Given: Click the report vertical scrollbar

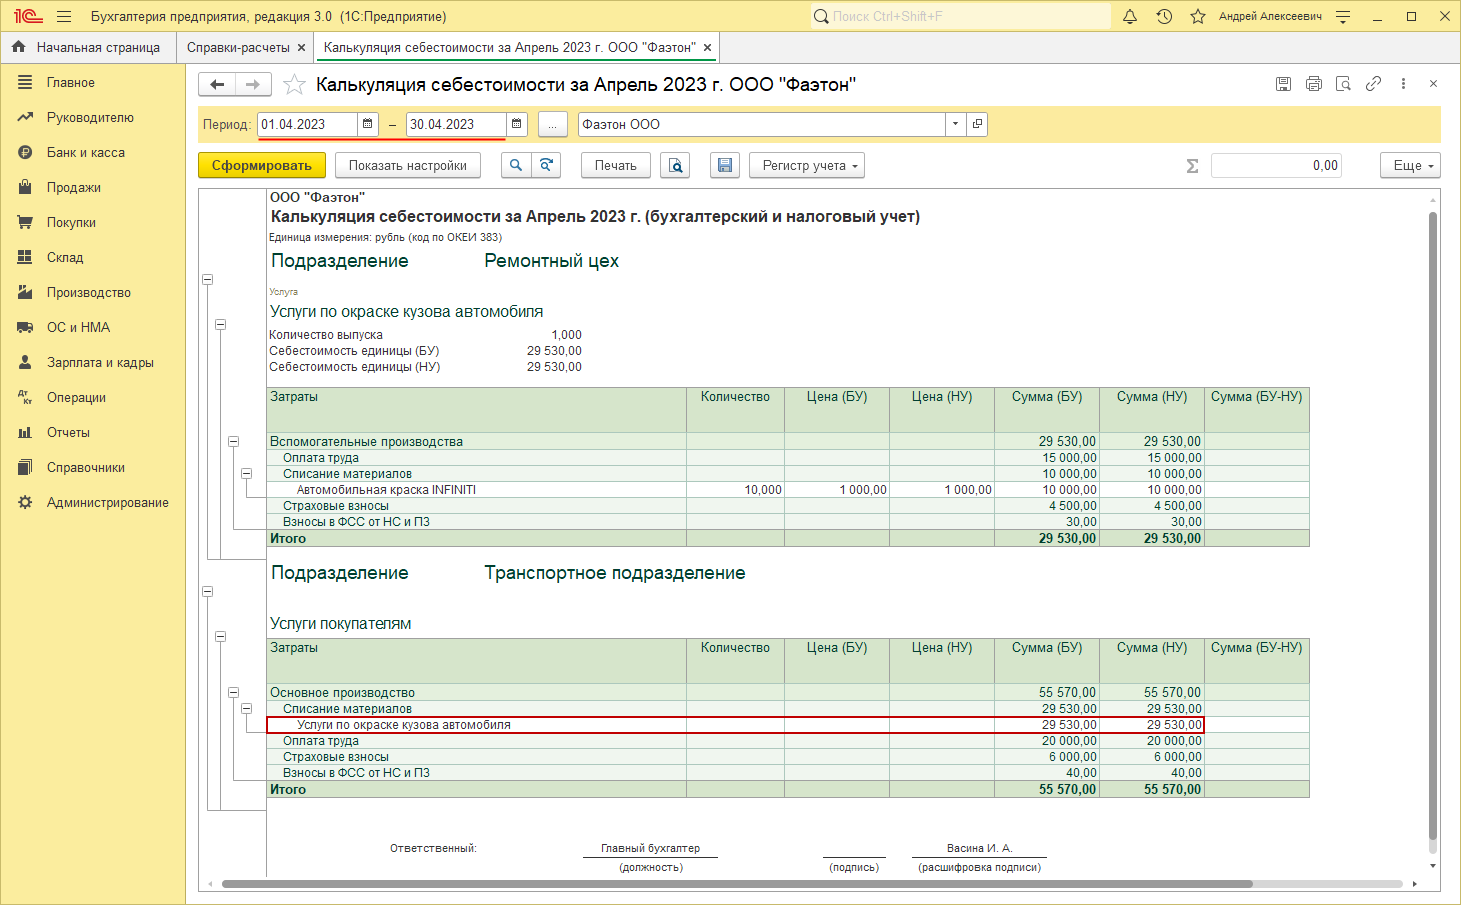Looking at the screenshot, I should pos(1433,525).
